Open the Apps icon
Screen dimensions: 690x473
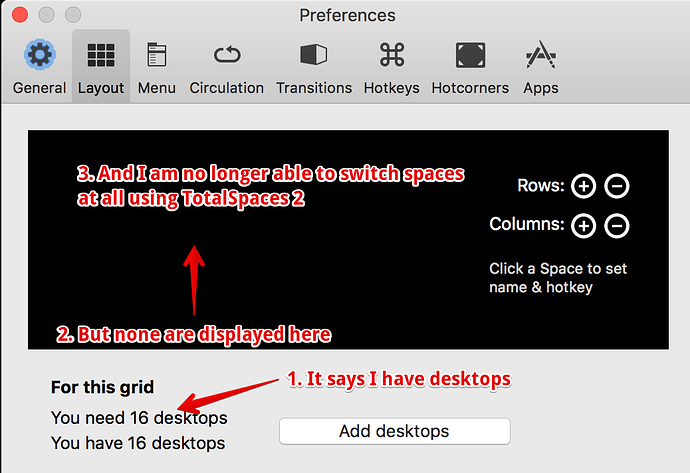click(x=541, y=55)
